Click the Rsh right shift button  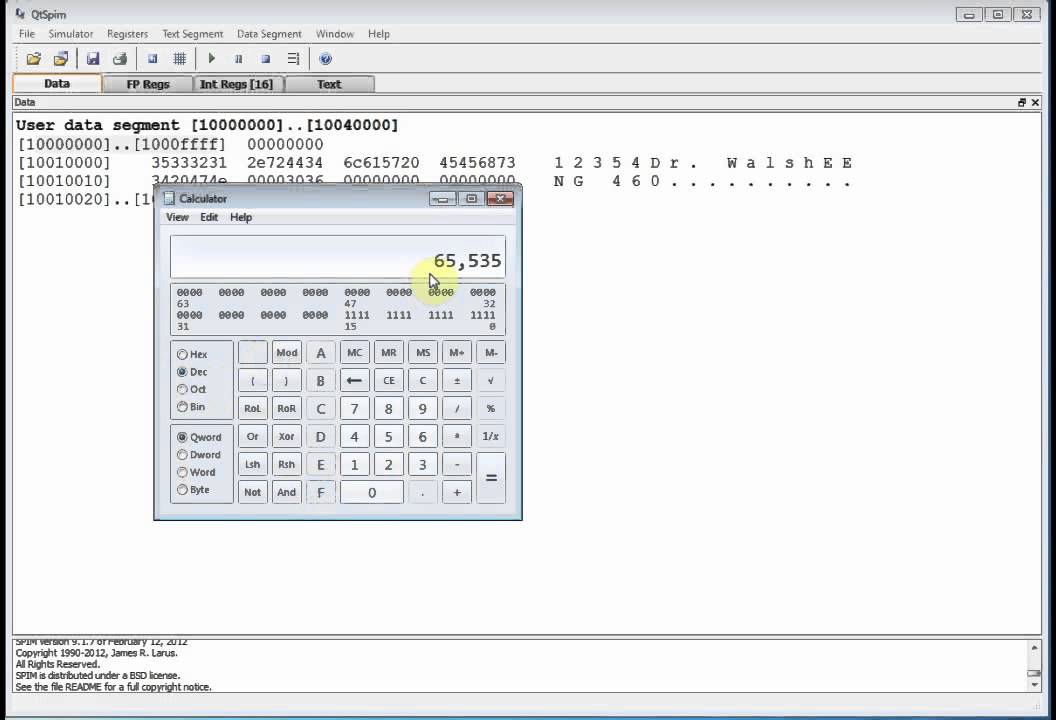(286, 464)
